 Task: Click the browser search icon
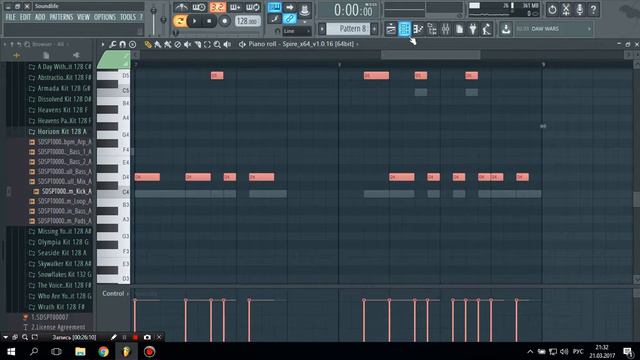point(27,44)
